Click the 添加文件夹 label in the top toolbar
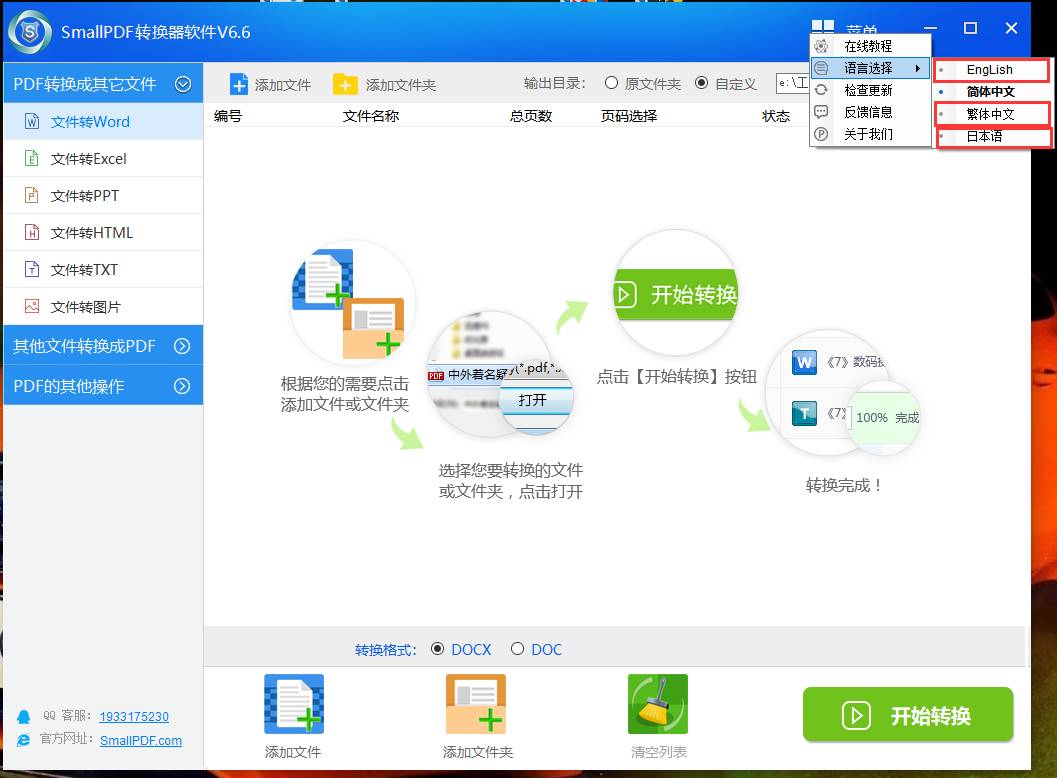 (400, 85)
